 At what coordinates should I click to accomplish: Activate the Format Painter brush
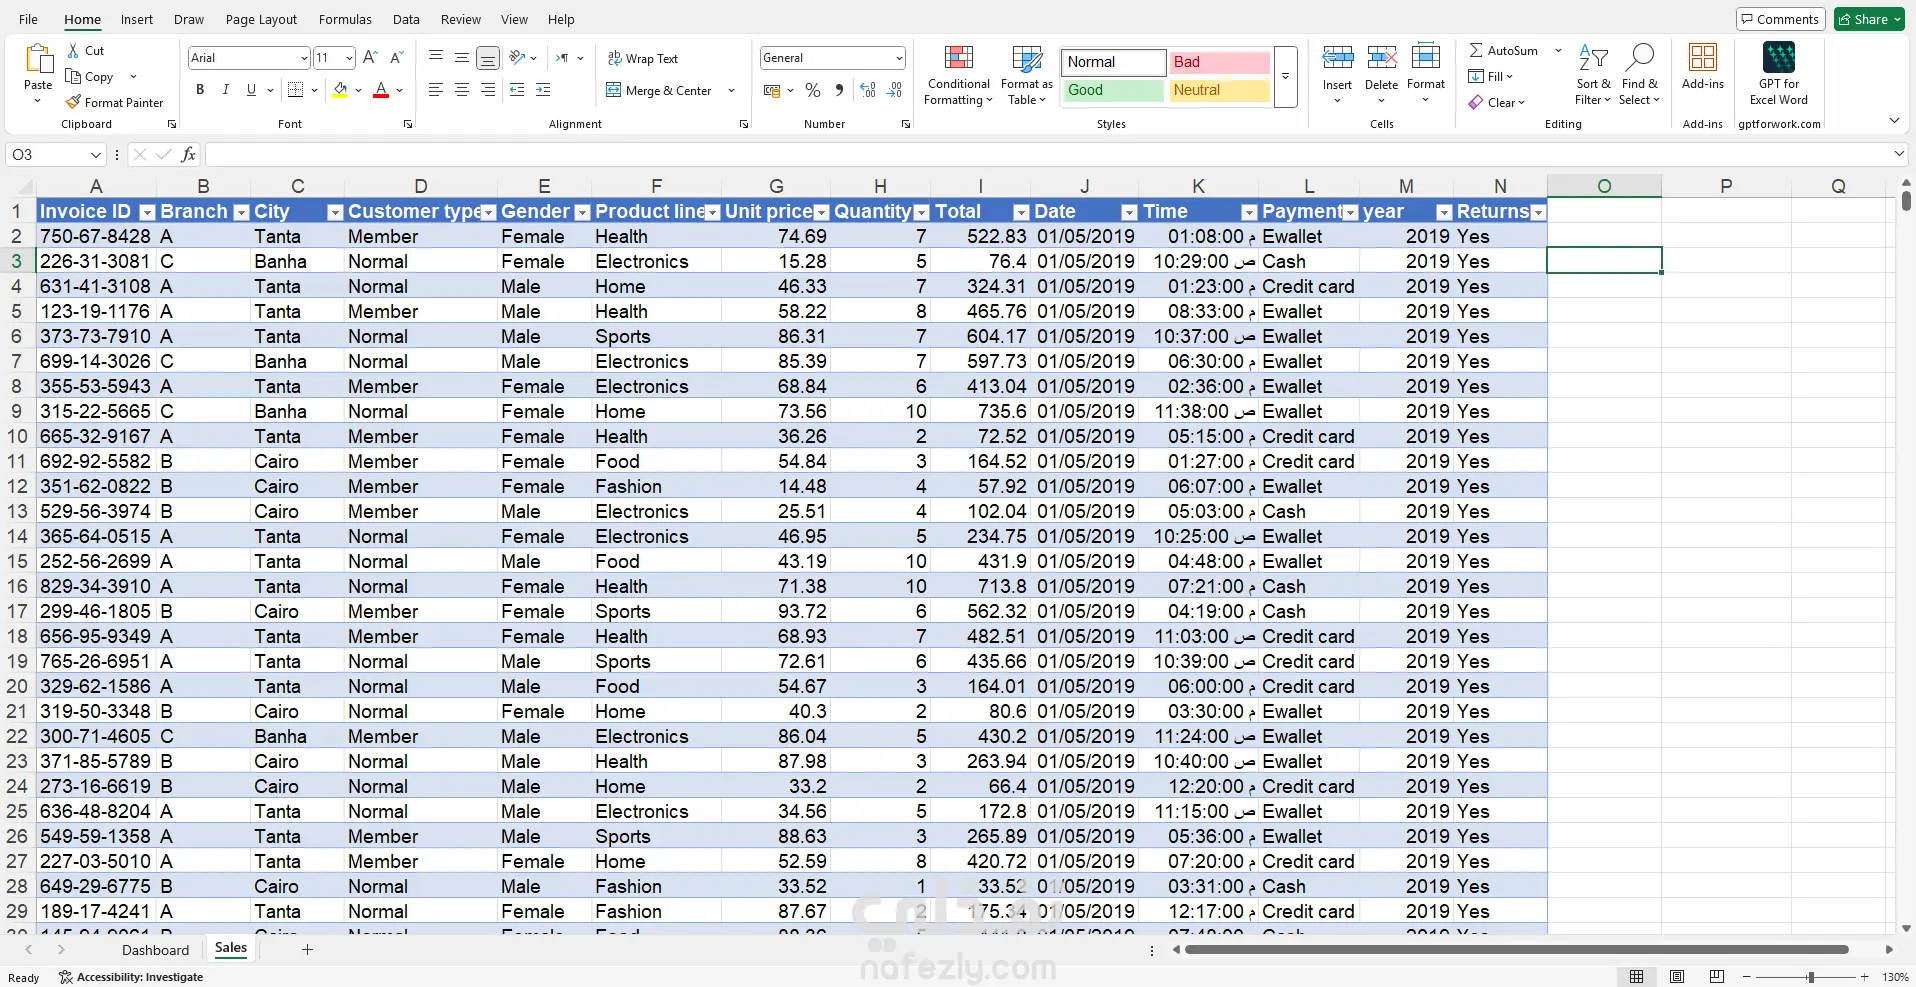point(73,102)
